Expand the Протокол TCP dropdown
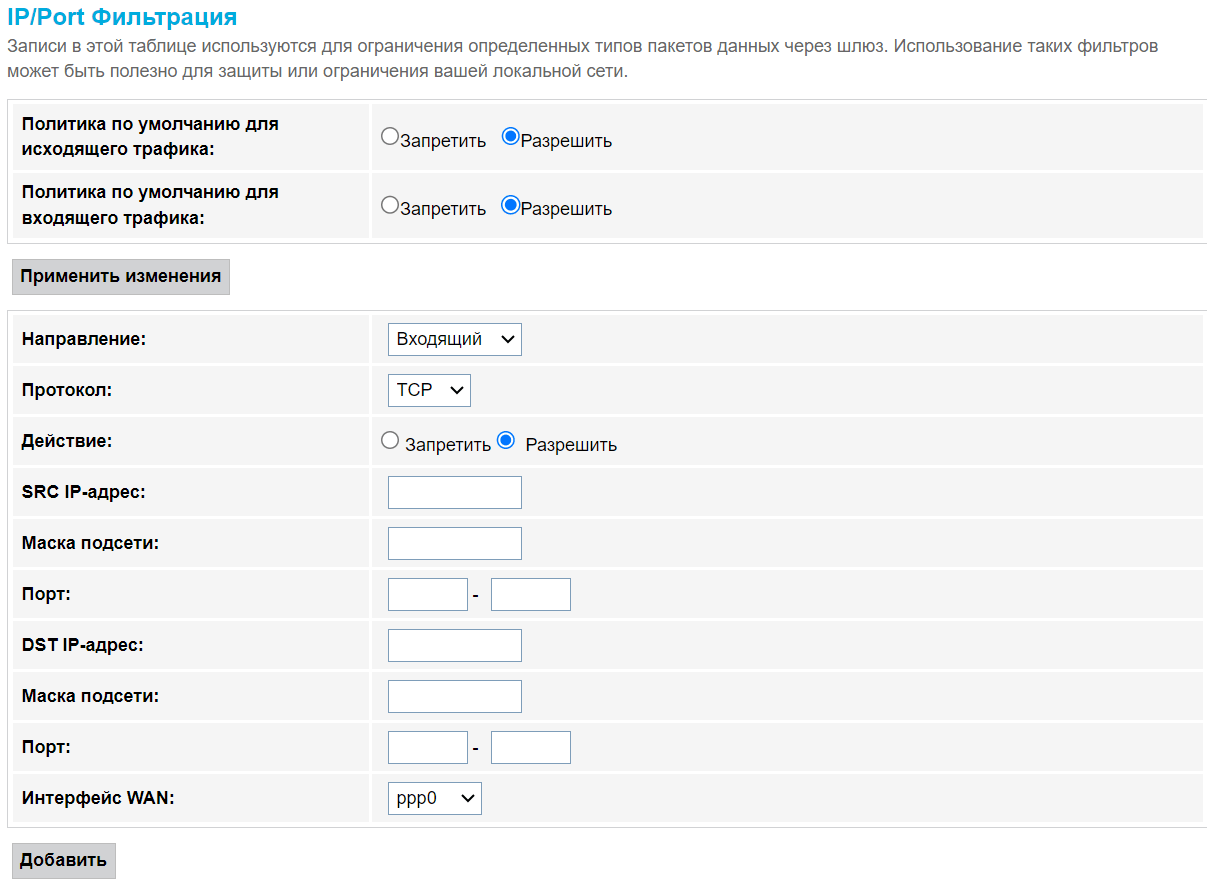Image resolution: width=1207 pixels, height=885 pixels. click(428, 390)
